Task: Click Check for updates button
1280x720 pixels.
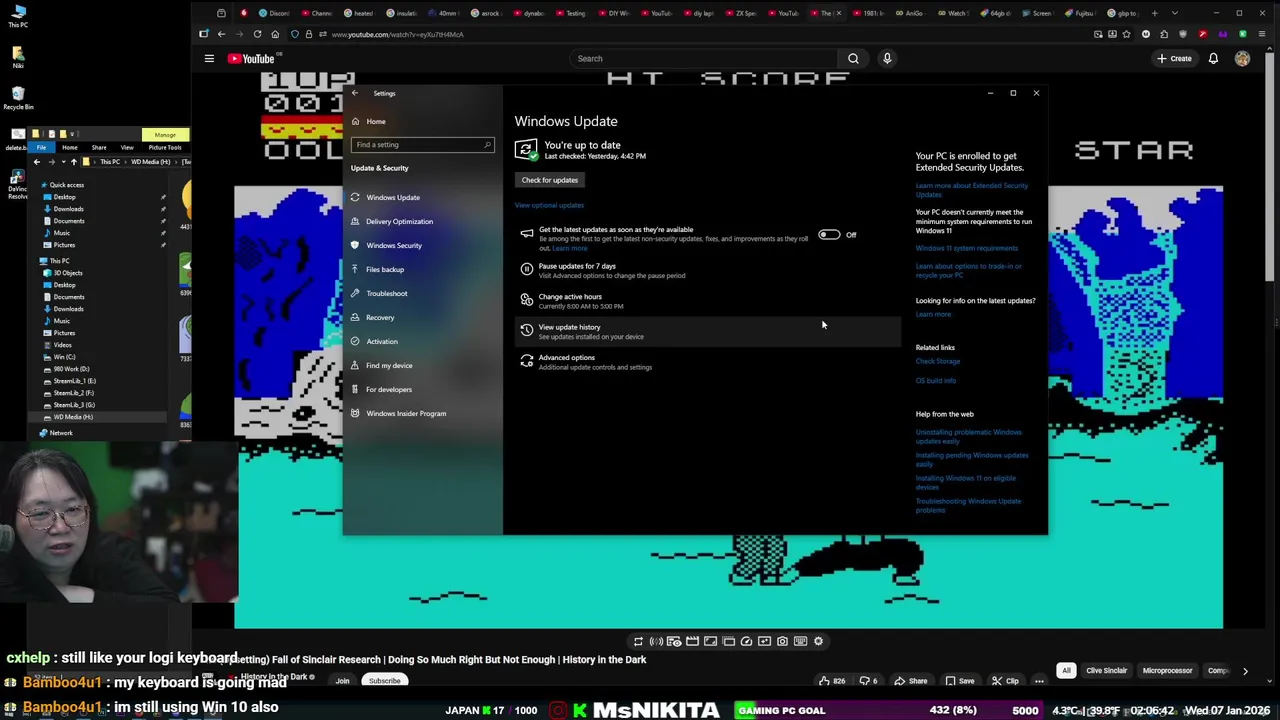Action: (549, 180)
